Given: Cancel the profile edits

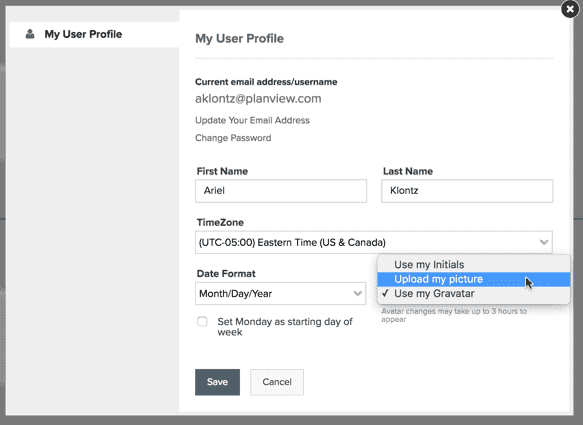Looking at the screenshot, I should [x=277, y=382].
